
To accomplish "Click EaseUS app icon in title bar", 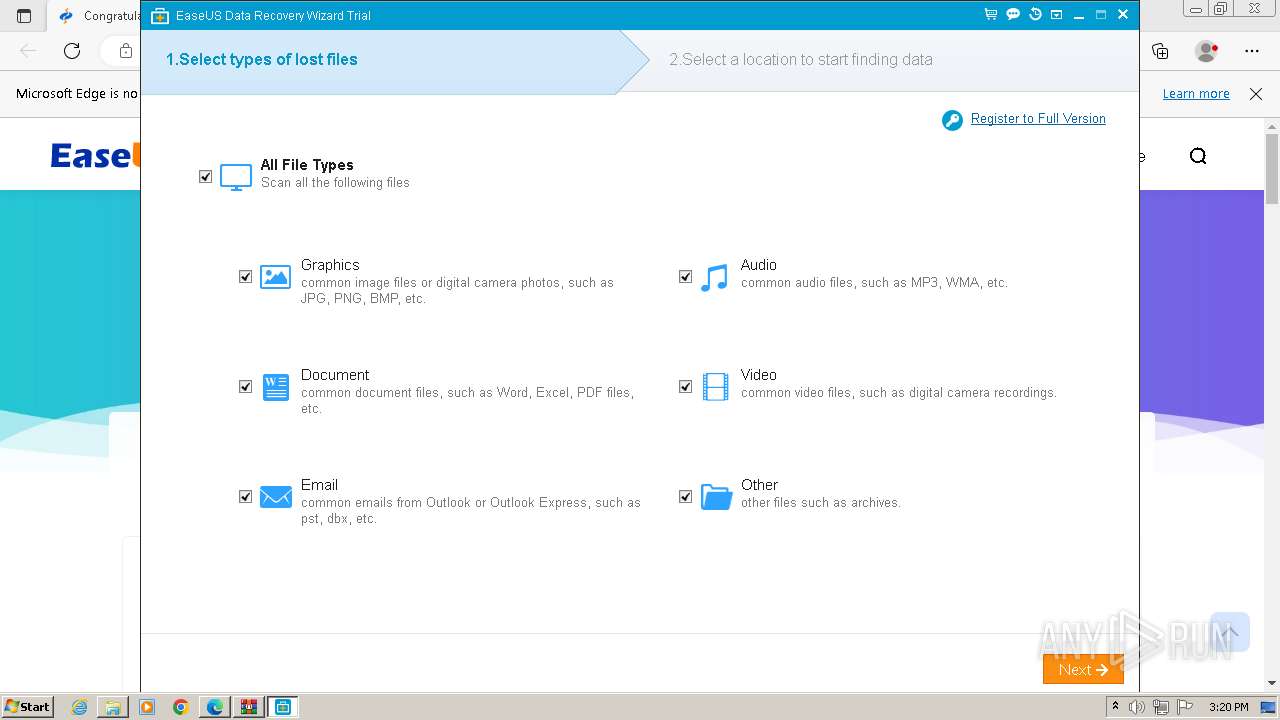I will point(160,16).
